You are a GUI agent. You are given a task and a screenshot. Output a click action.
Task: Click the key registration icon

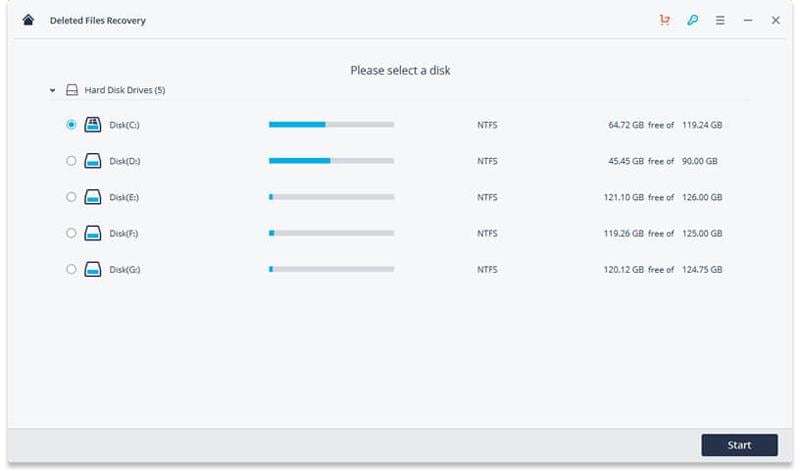(692, 20)
